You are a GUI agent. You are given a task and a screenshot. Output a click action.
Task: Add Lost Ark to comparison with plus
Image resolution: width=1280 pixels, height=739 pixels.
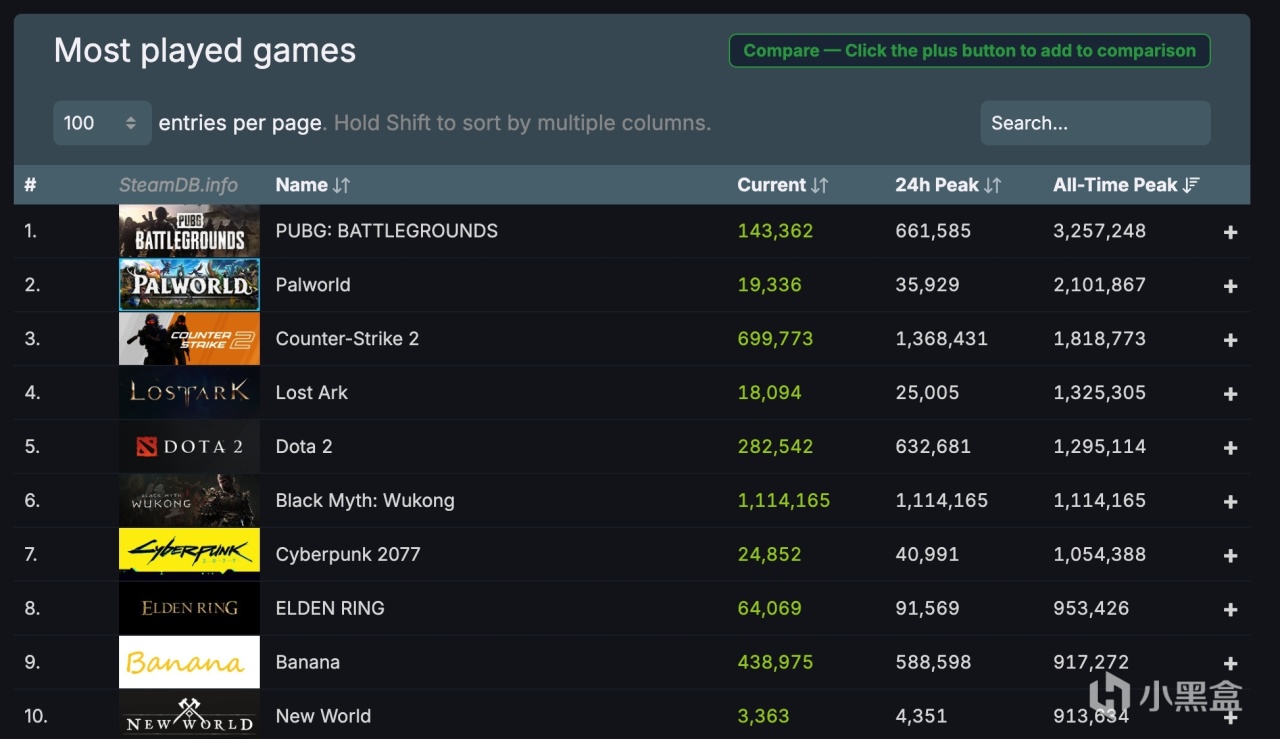(1230, 394)
